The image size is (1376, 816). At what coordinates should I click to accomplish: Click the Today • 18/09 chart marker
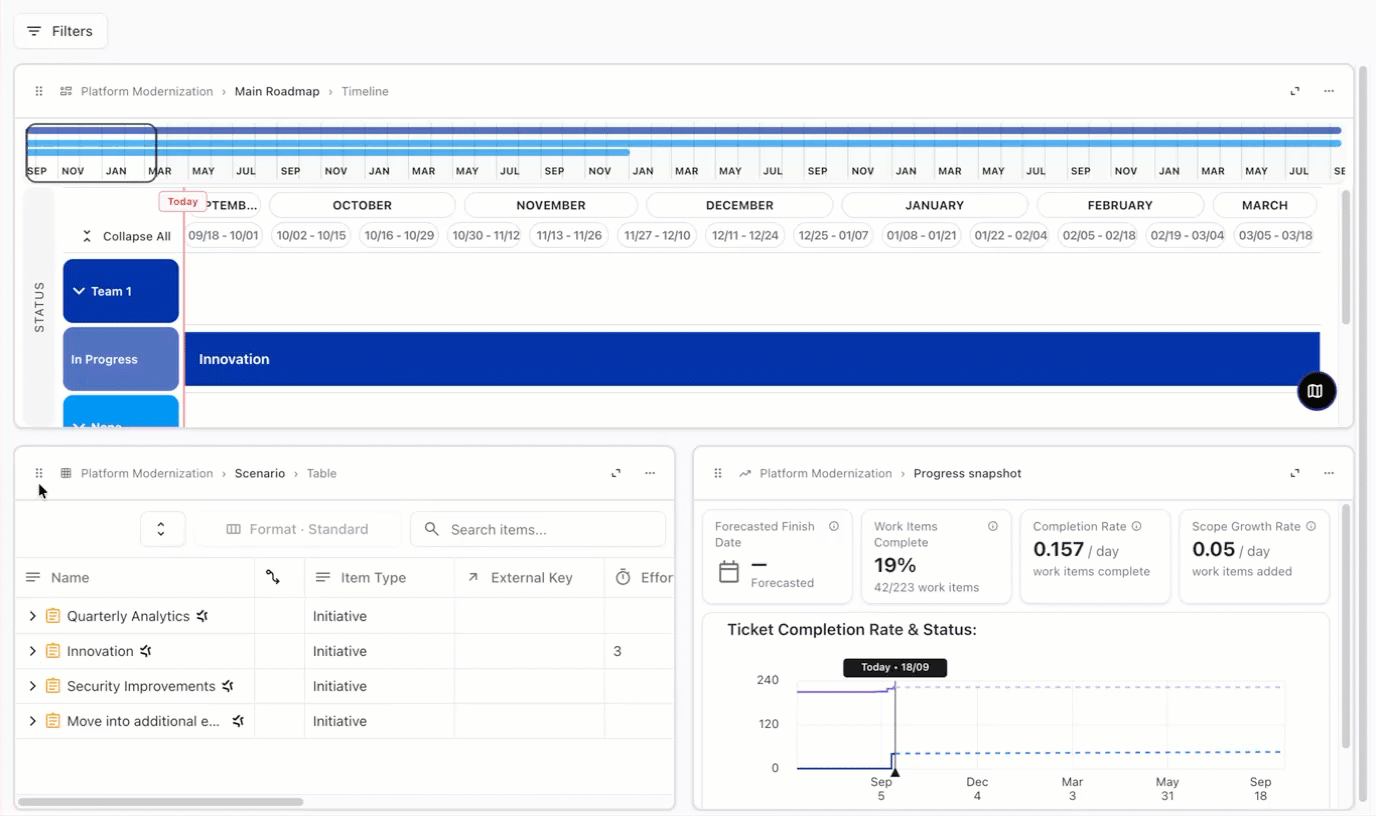tap(894, 667)
